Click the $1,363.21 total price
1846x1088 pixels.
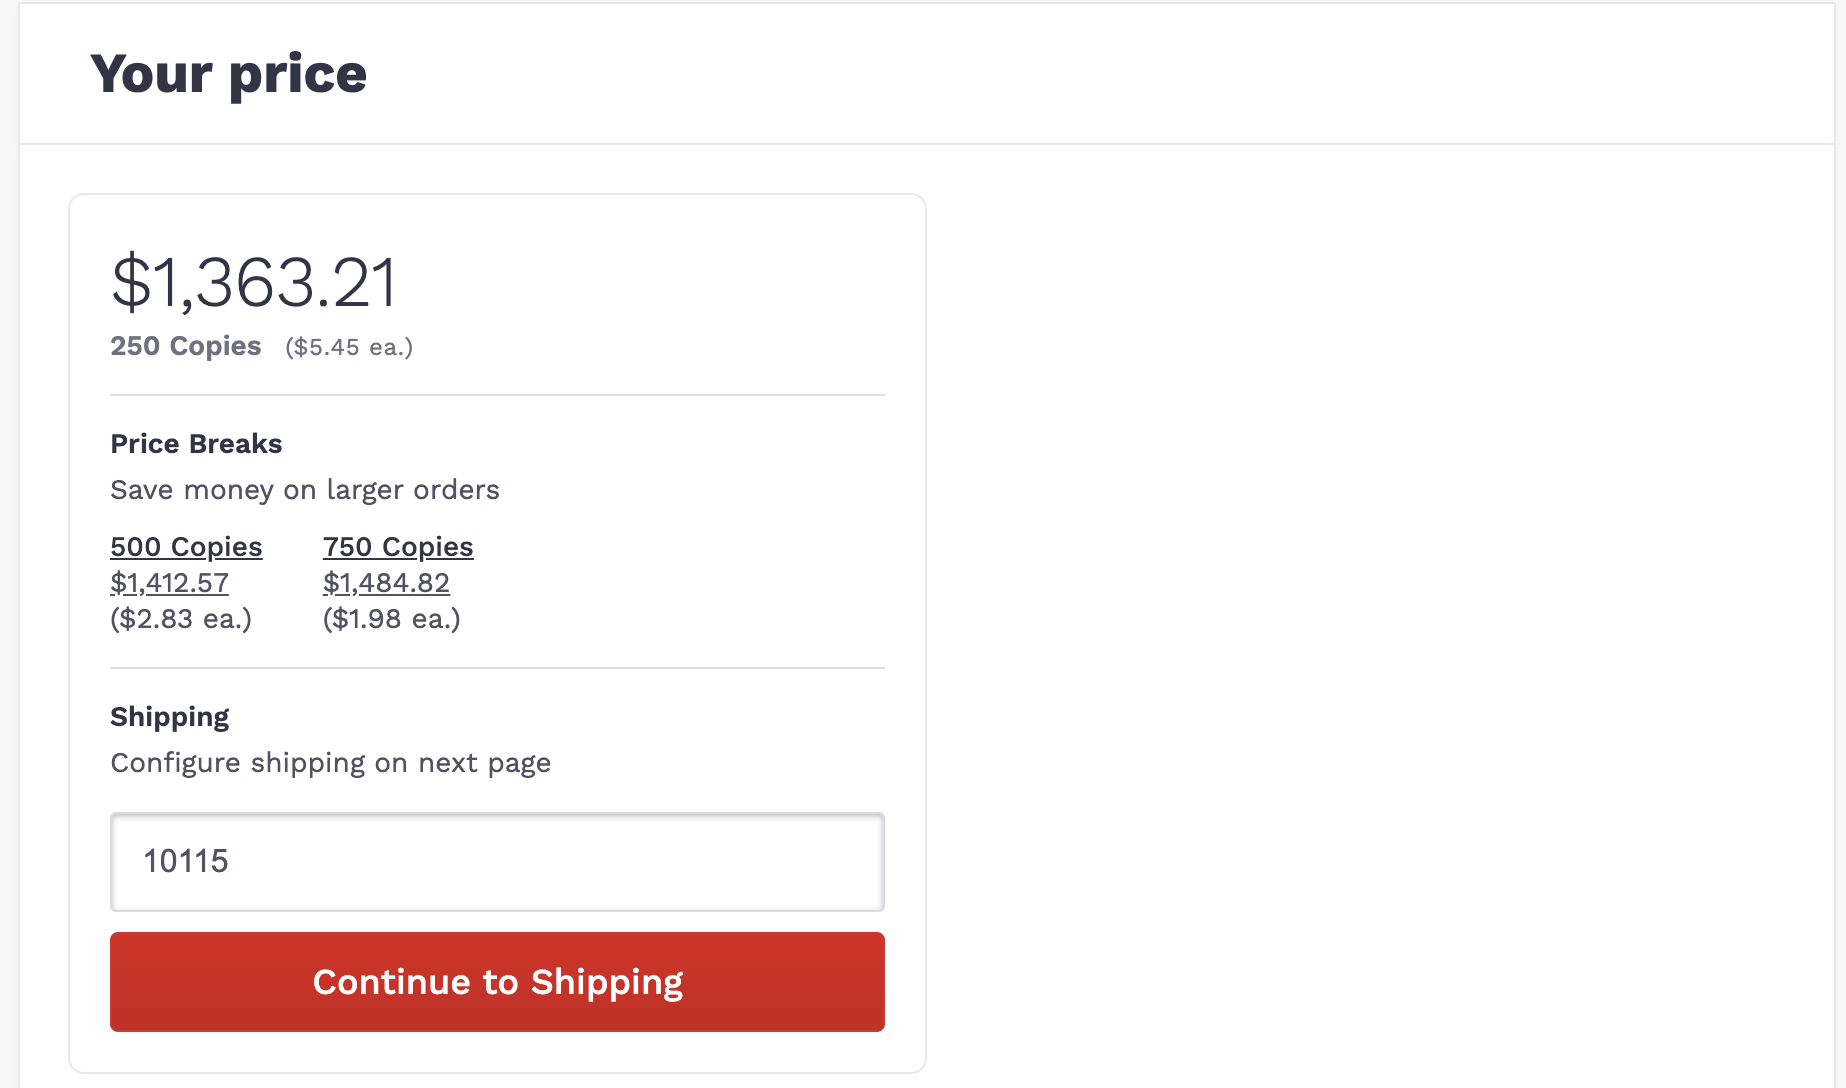(x=254, y=282)
